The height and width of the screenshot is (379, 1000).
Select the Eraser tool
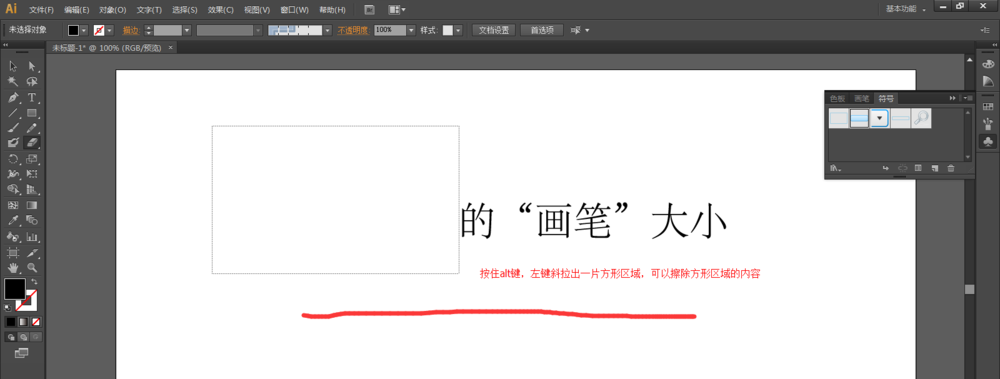click(x=32, y=142)
